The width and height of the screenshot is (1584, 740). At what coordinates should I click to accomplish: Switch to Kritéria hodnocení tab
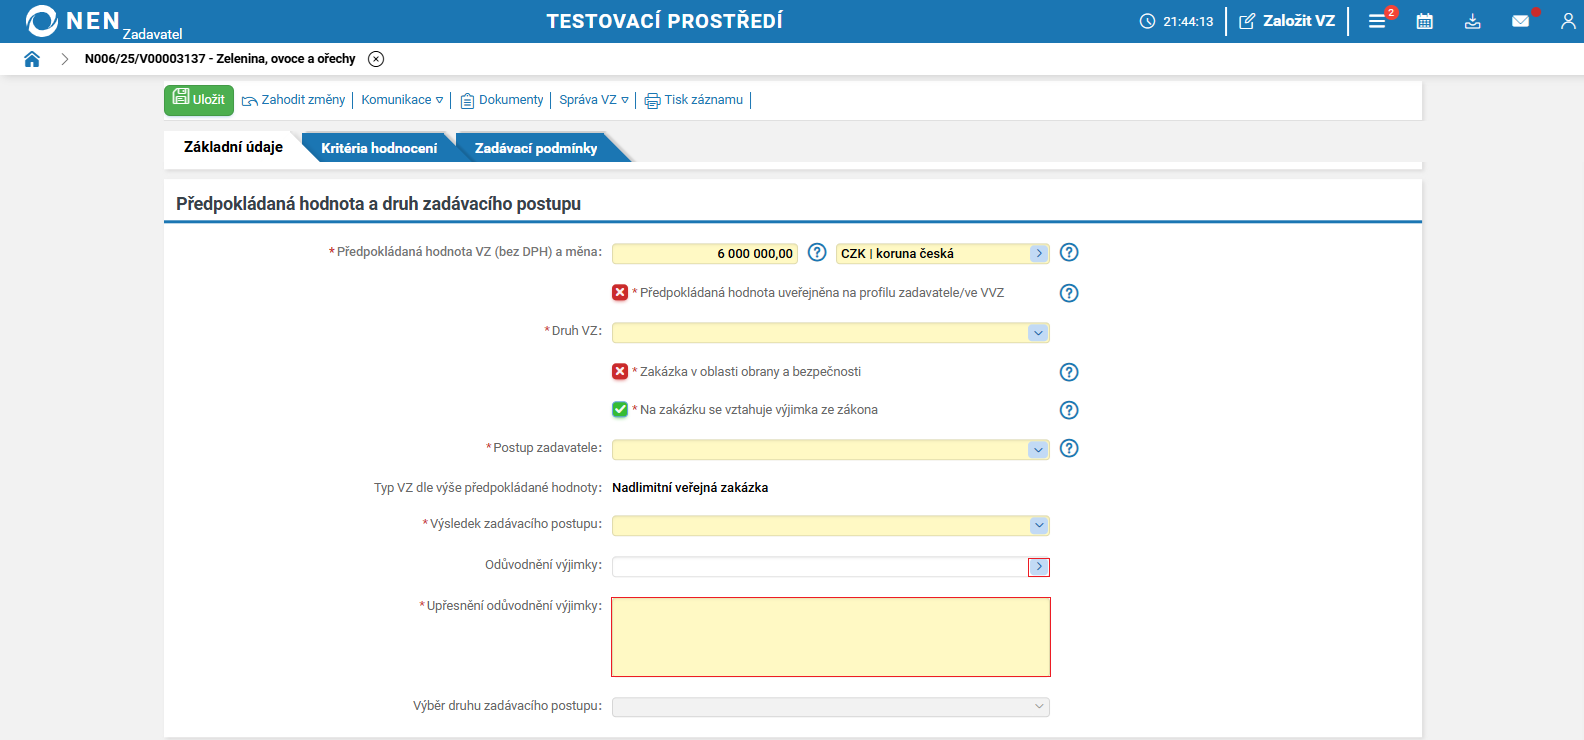[379, 148]
